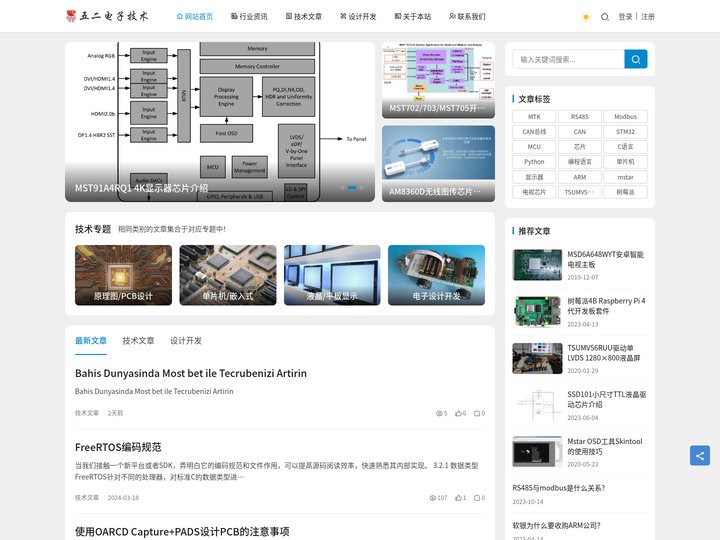This screenshot has height=540, width=720.
Task: Click the blue sidebar search button
Action: tap(636, 59)
